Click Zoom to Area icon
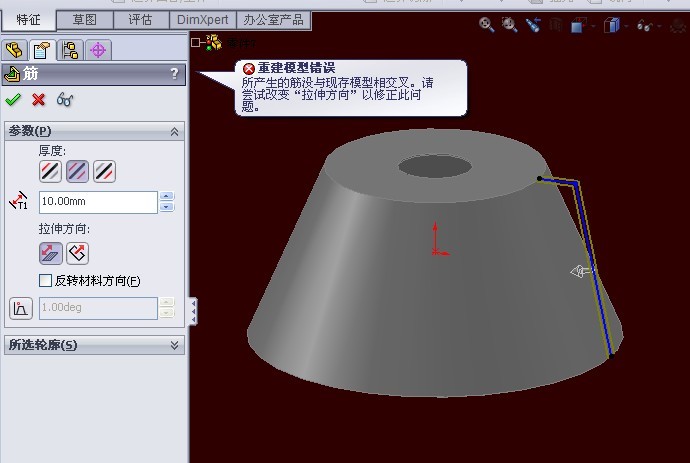Viewport: 690px width, 463px height. 510,25
